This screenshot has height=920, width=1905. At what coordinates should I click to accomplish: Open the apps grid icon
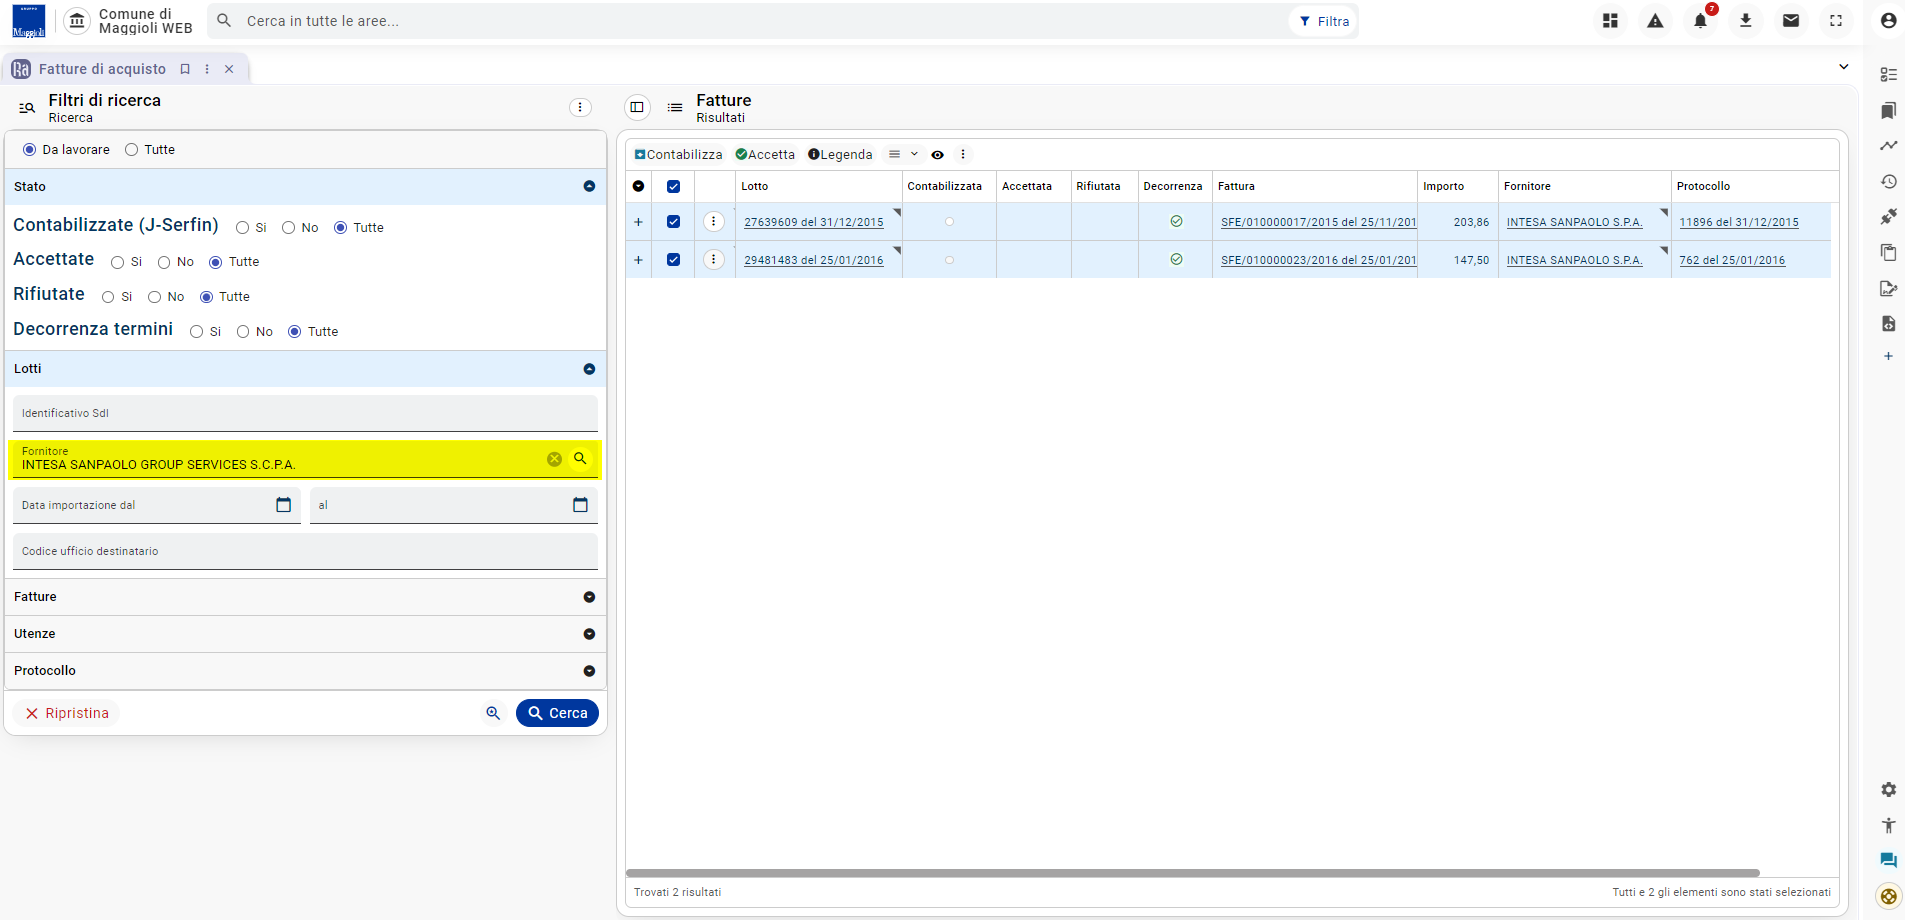tap(1610, 21)
